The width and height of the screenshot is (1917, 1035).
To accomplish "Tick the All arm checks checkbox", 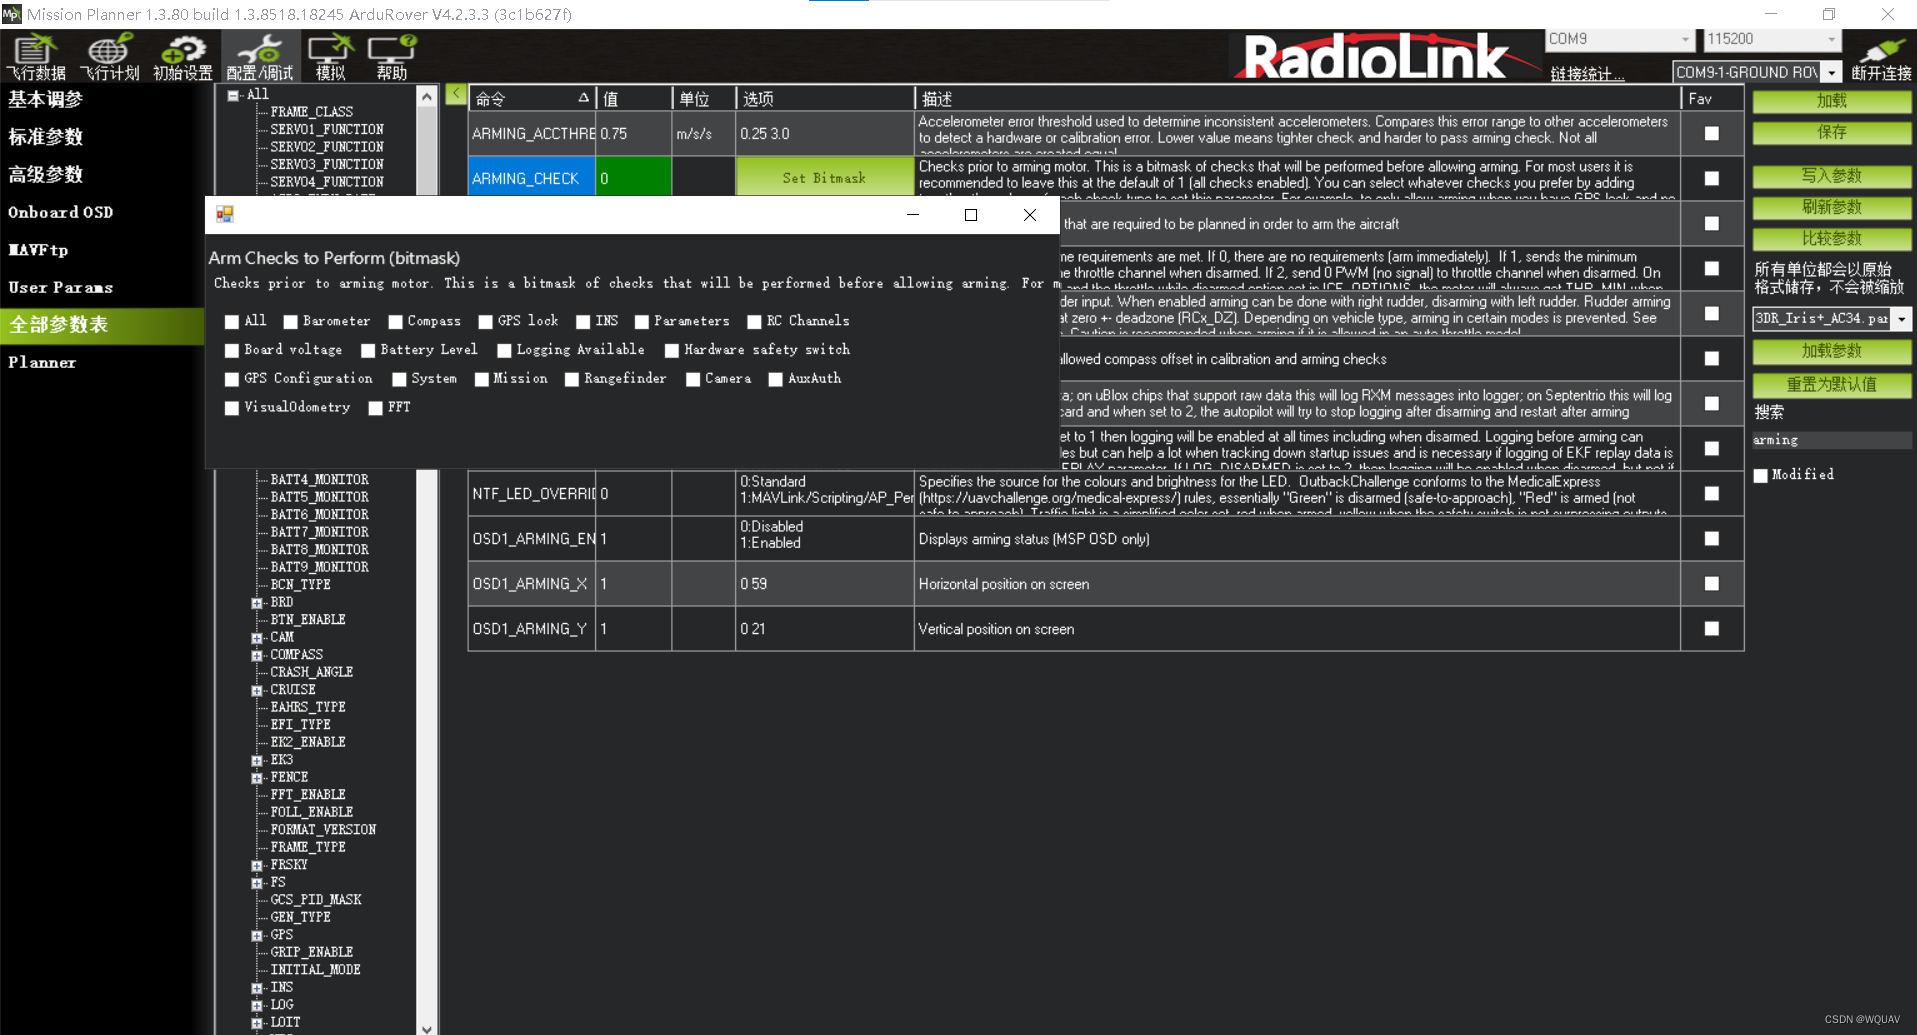I will coord(232,322).
